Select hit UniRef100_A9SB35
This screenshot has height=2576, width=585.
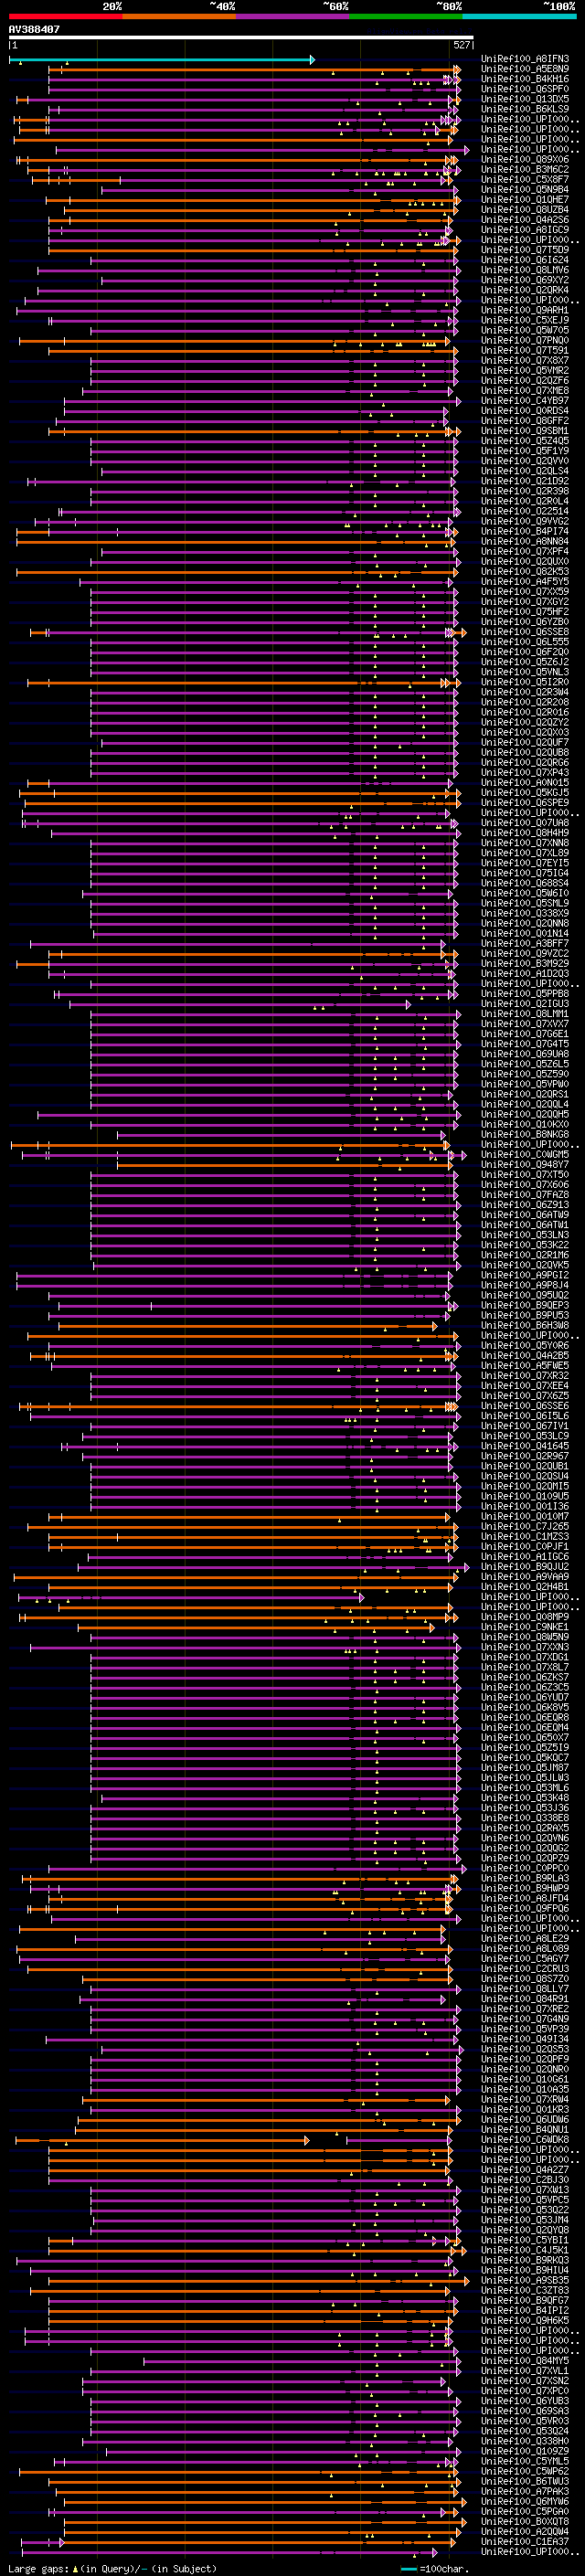tap(525, 2280)
